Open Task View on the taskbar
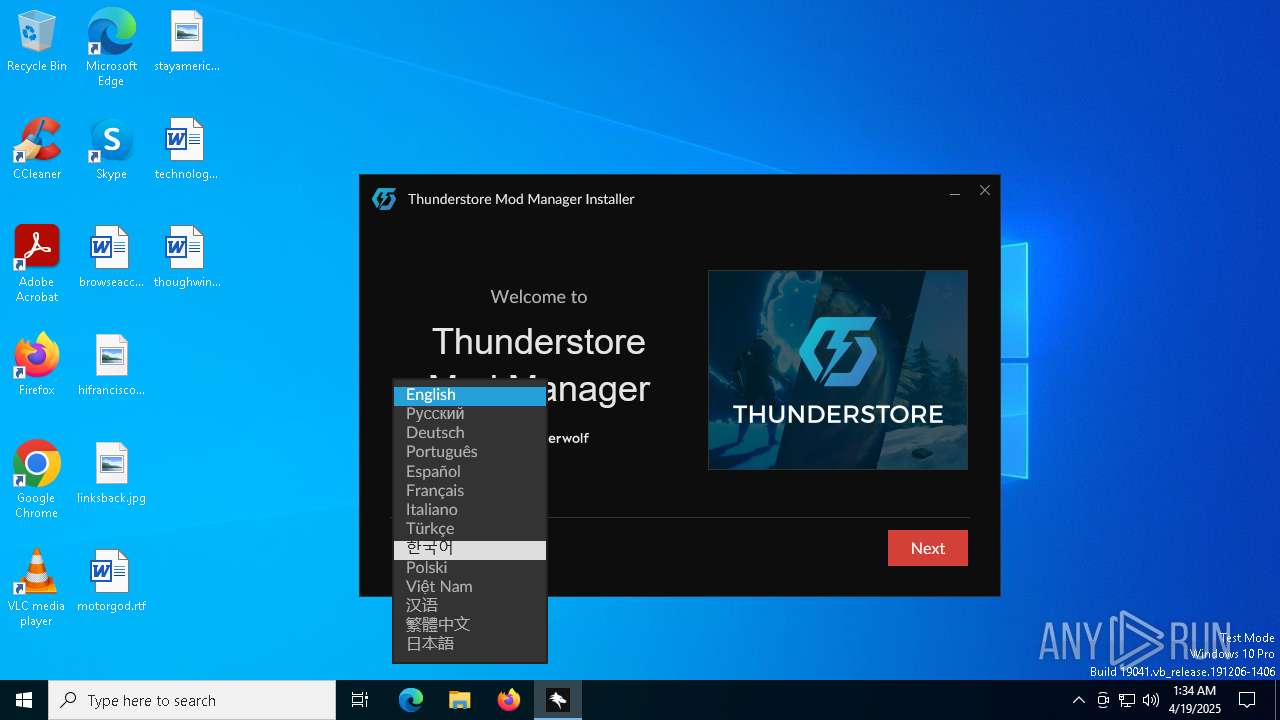The height and width of the screenshot is (720, 1280). (360, 700)
